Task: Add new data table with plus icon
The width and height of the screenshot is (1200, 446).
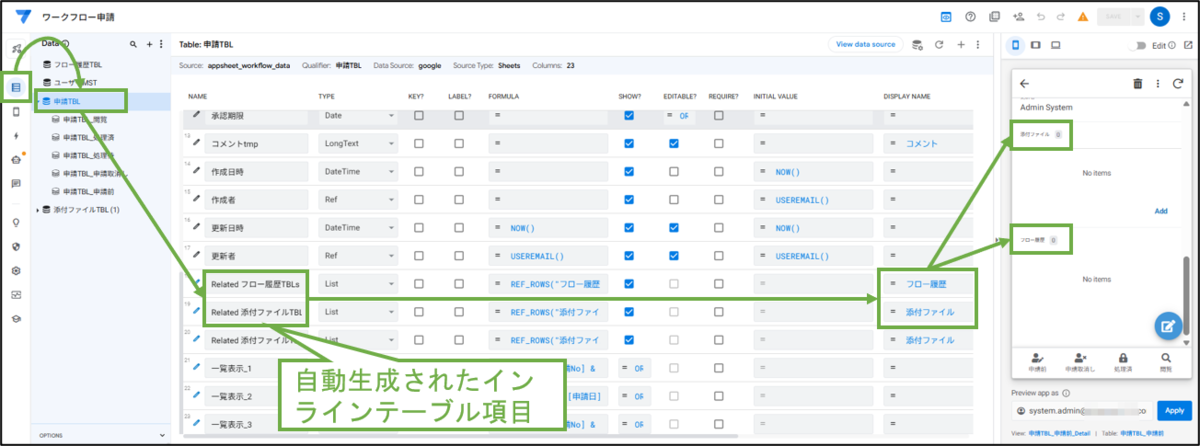Action: 149,45
